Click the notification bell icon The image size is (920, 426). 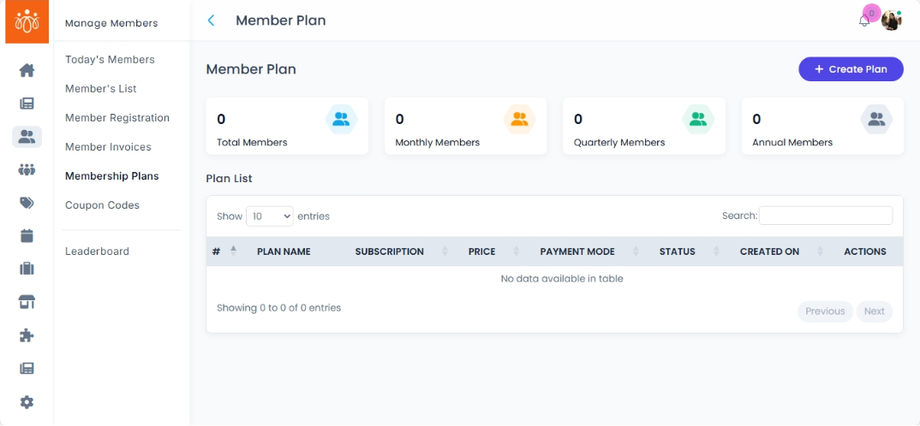pos(864,20)
